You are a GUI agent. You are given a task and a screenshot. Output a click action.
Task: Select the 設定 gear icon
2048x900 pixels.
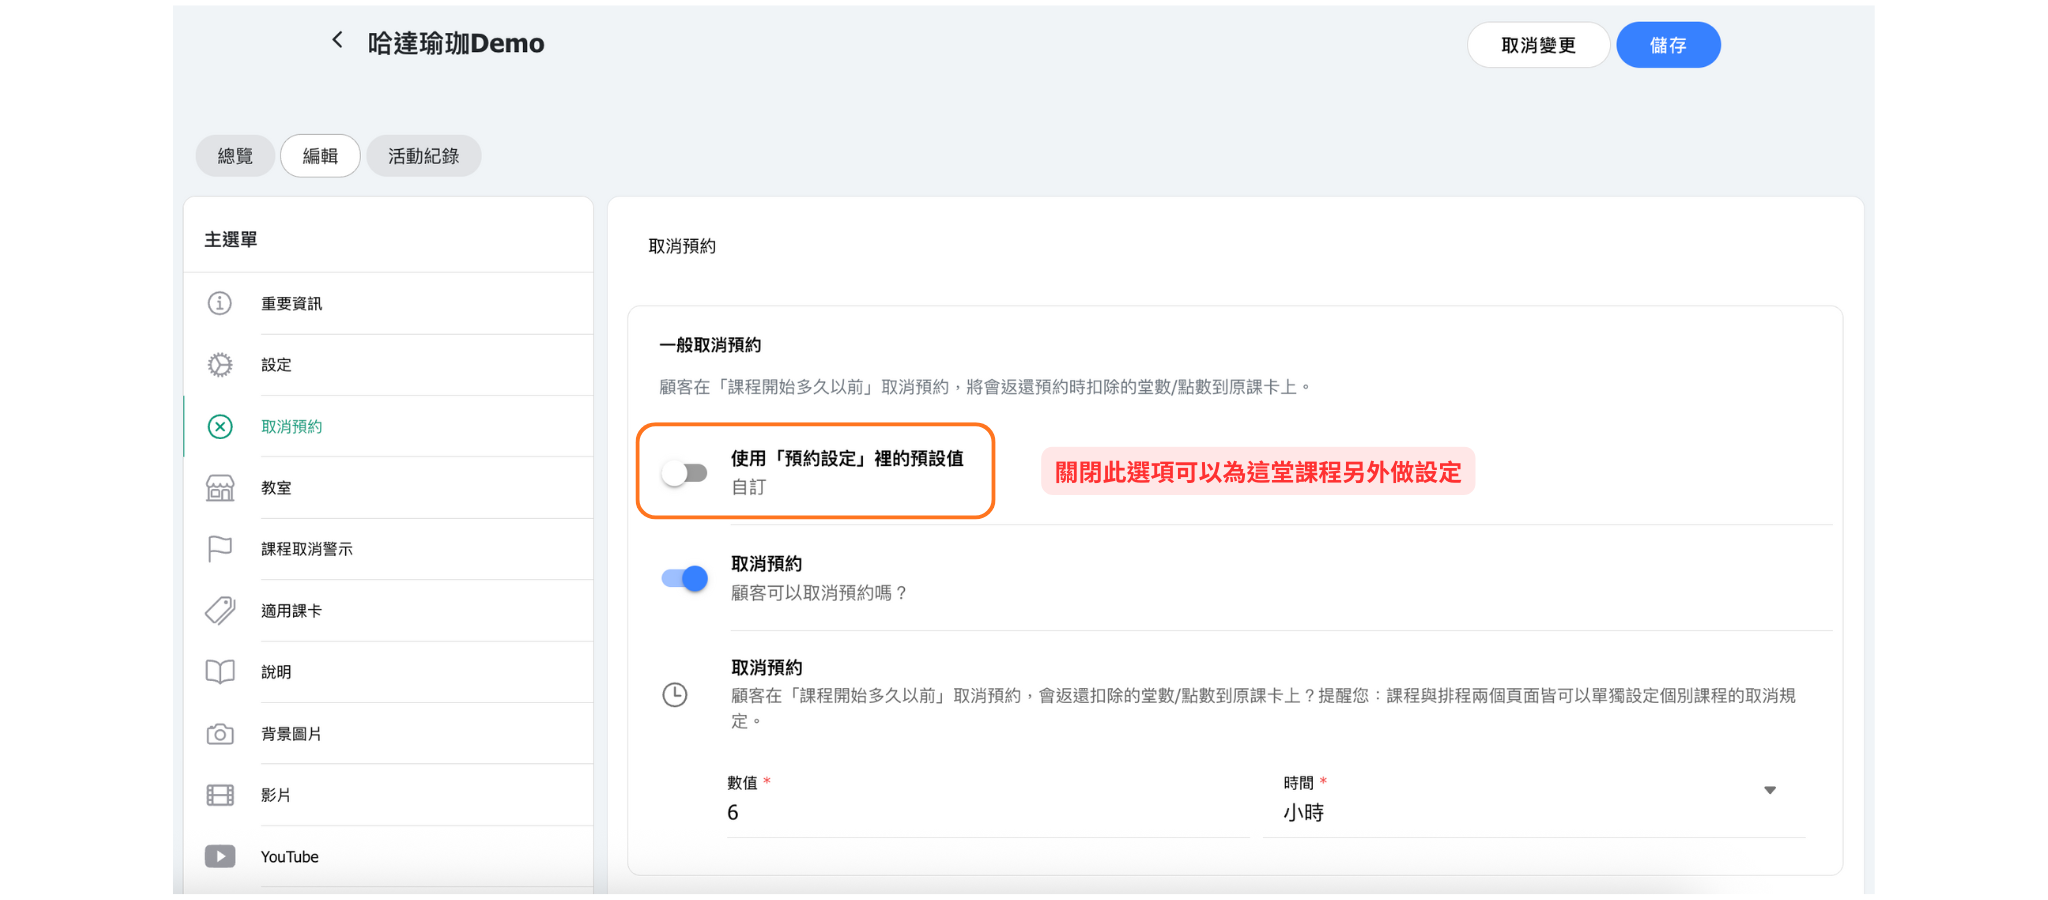220,365
